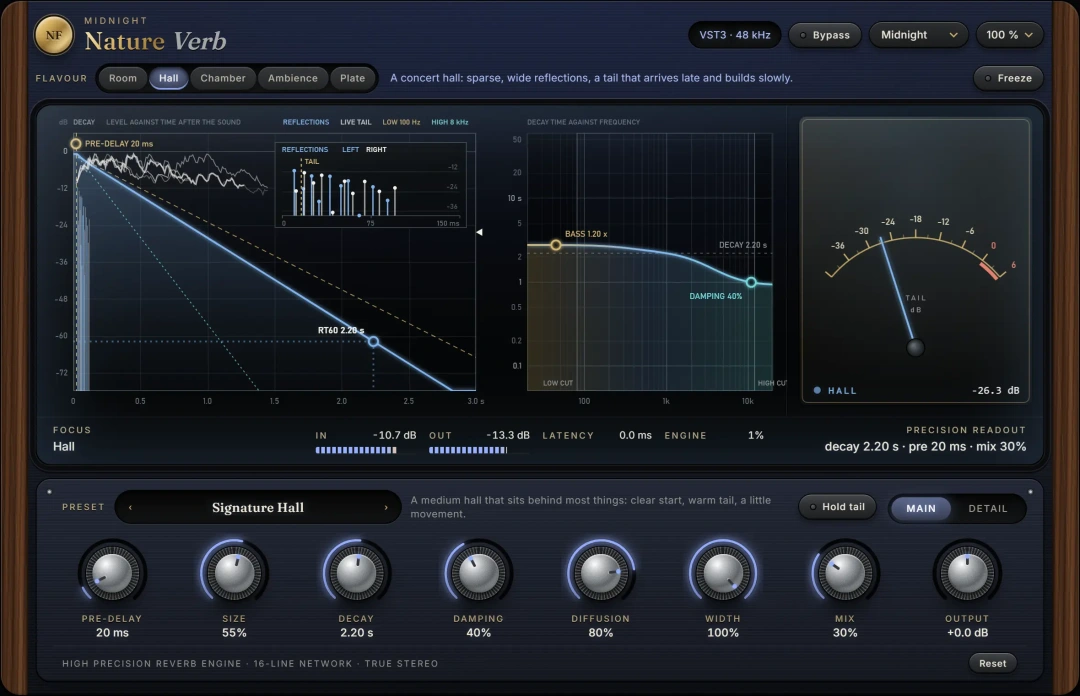The width and height of the screenshot is (1080, 696).
Task: Open the Signature Hall preset selector
Action: click(x=258, y=508)
